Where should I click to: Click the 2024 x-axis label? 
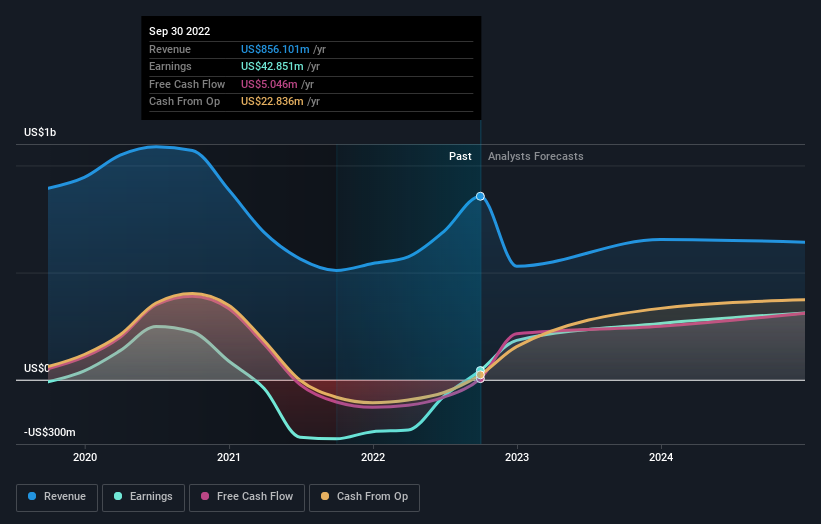click(x=661, y=457)
